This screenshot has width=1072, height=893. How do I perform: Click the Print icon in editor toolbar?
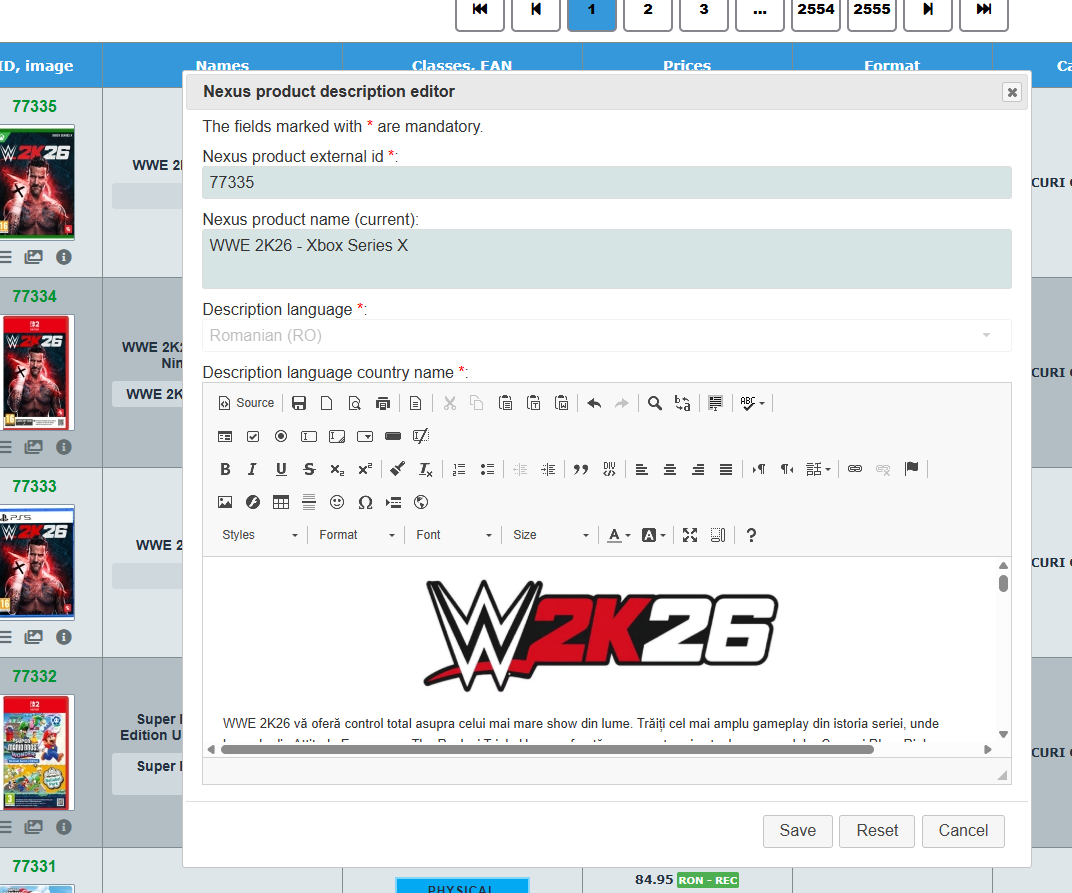(x=382, y=403)
